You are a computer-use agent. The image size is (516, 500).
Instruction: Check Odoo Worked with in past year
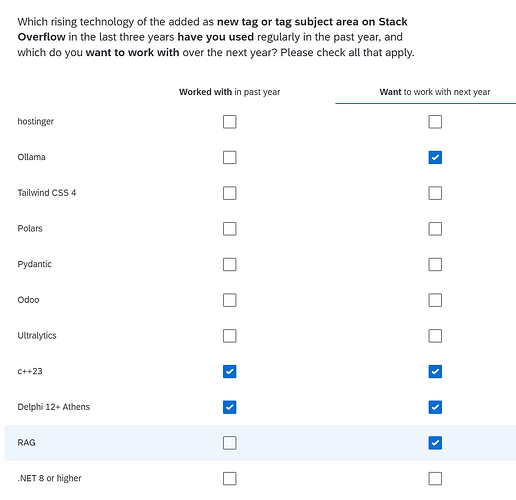pos(229,300)
